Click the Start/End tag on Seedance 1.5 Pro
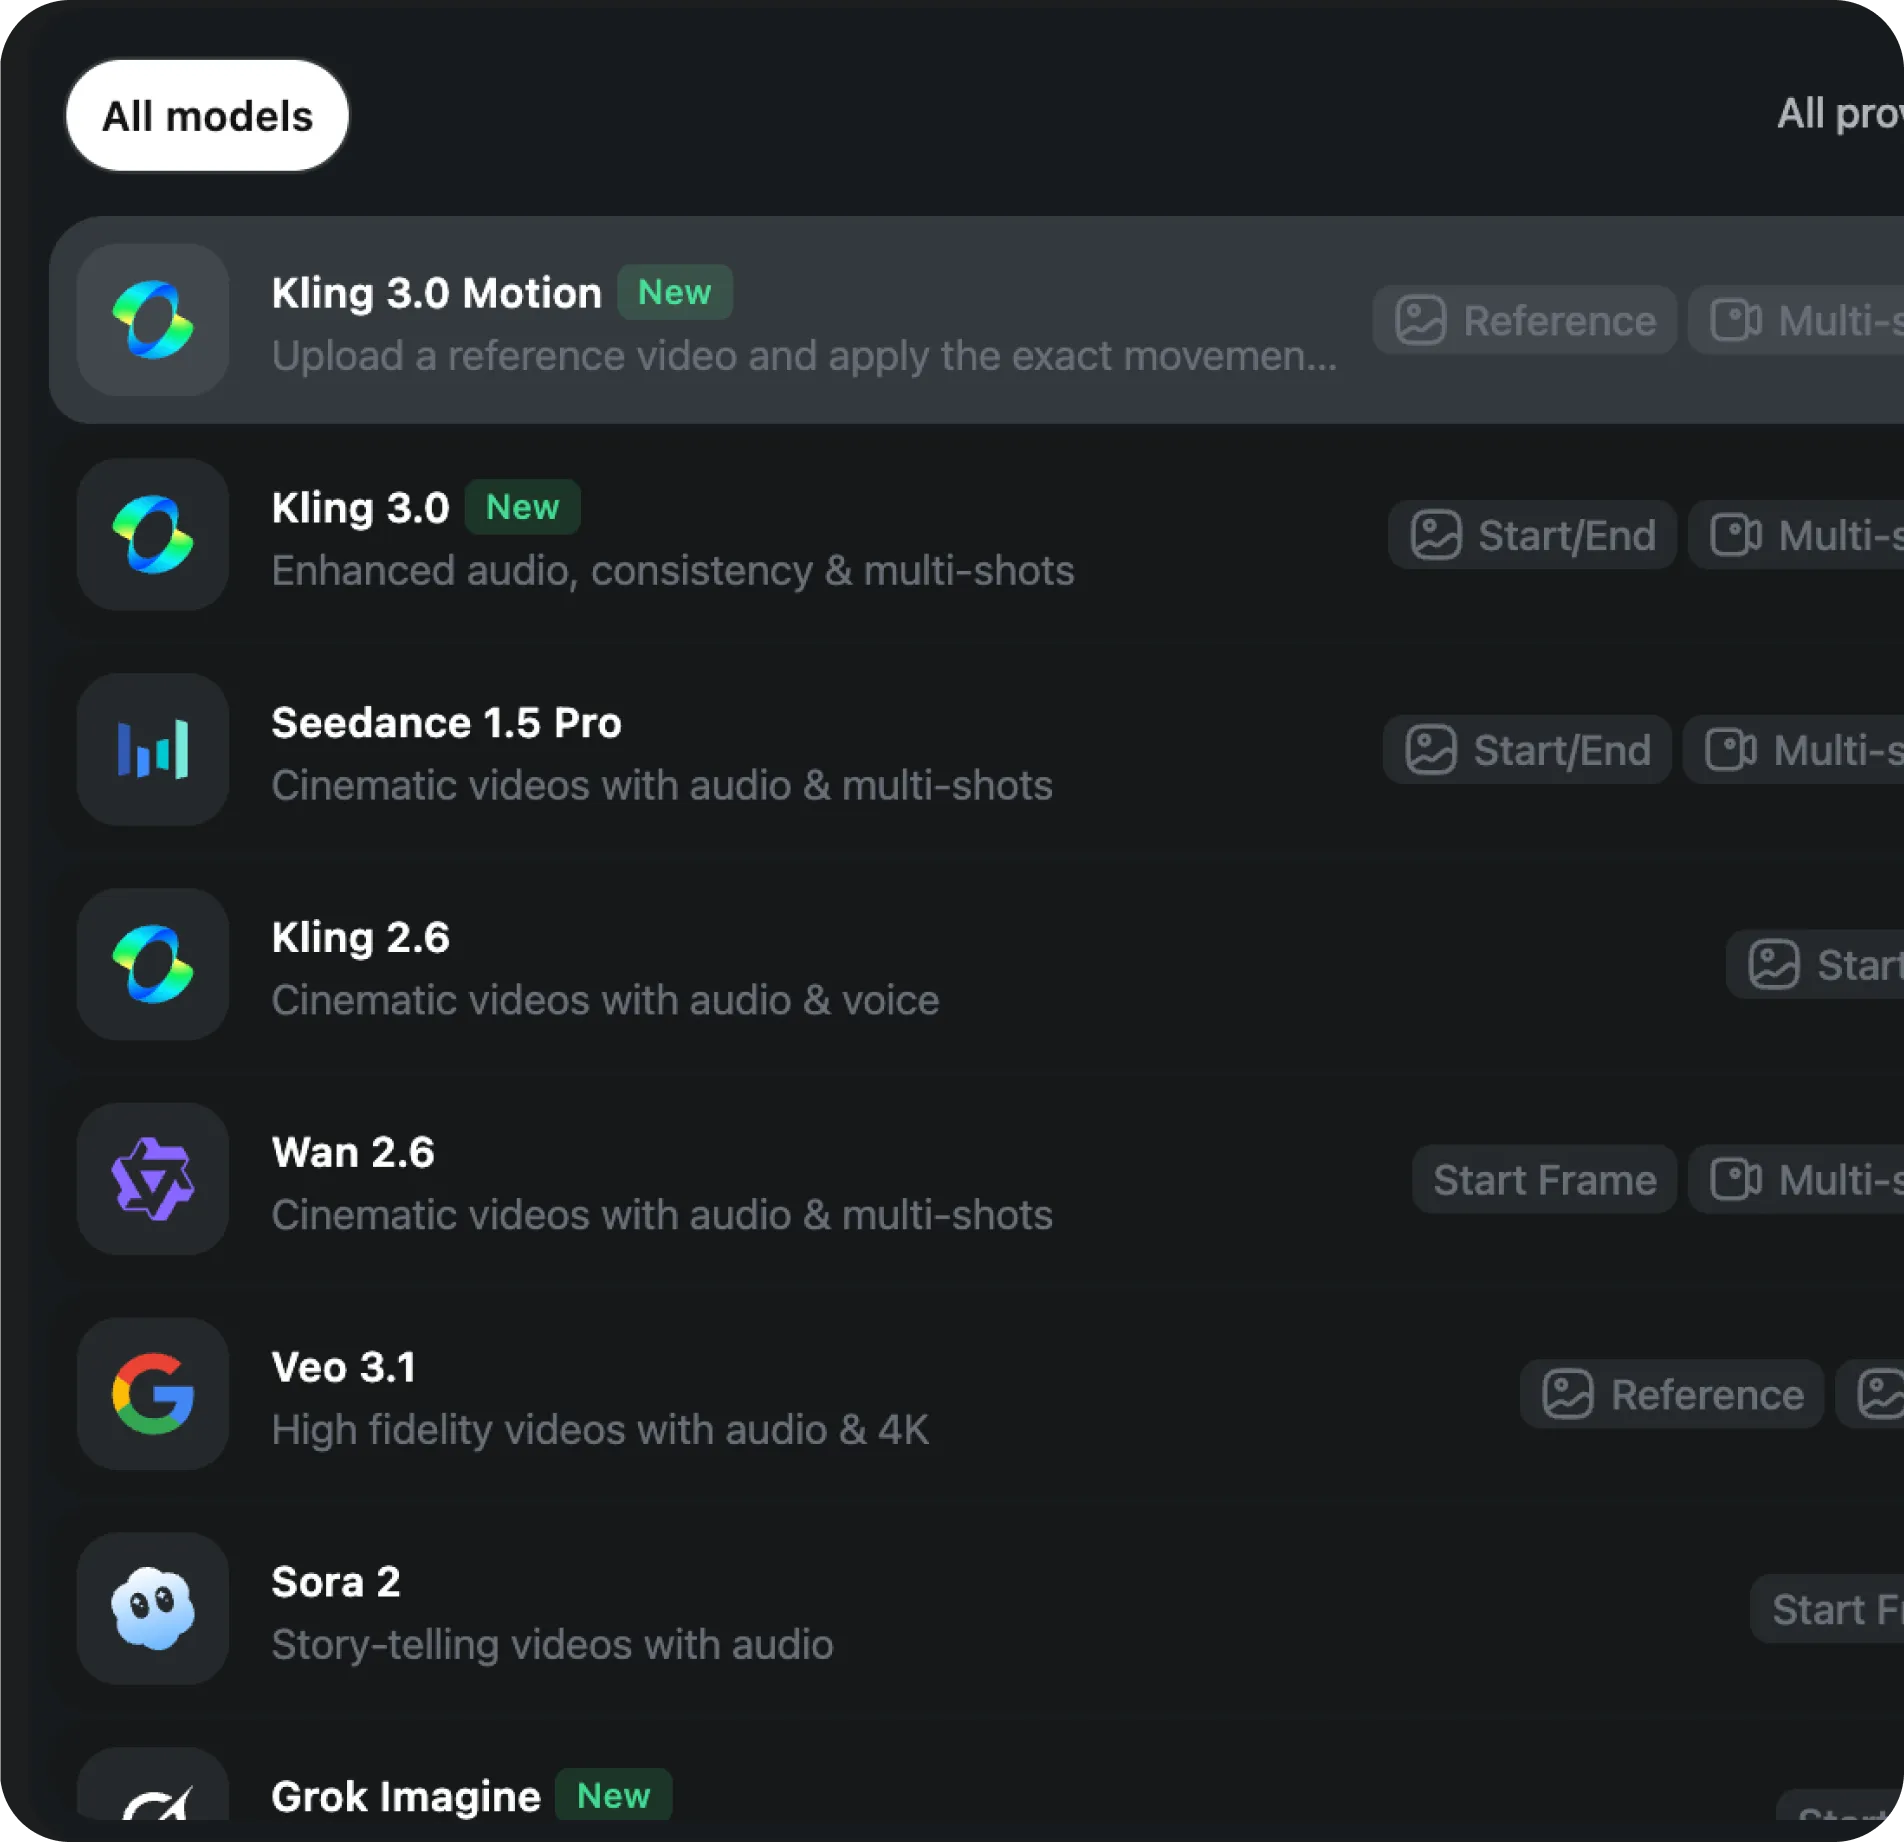The height and width of the screenshot is (1842, 1904). tap(1527, 750)
